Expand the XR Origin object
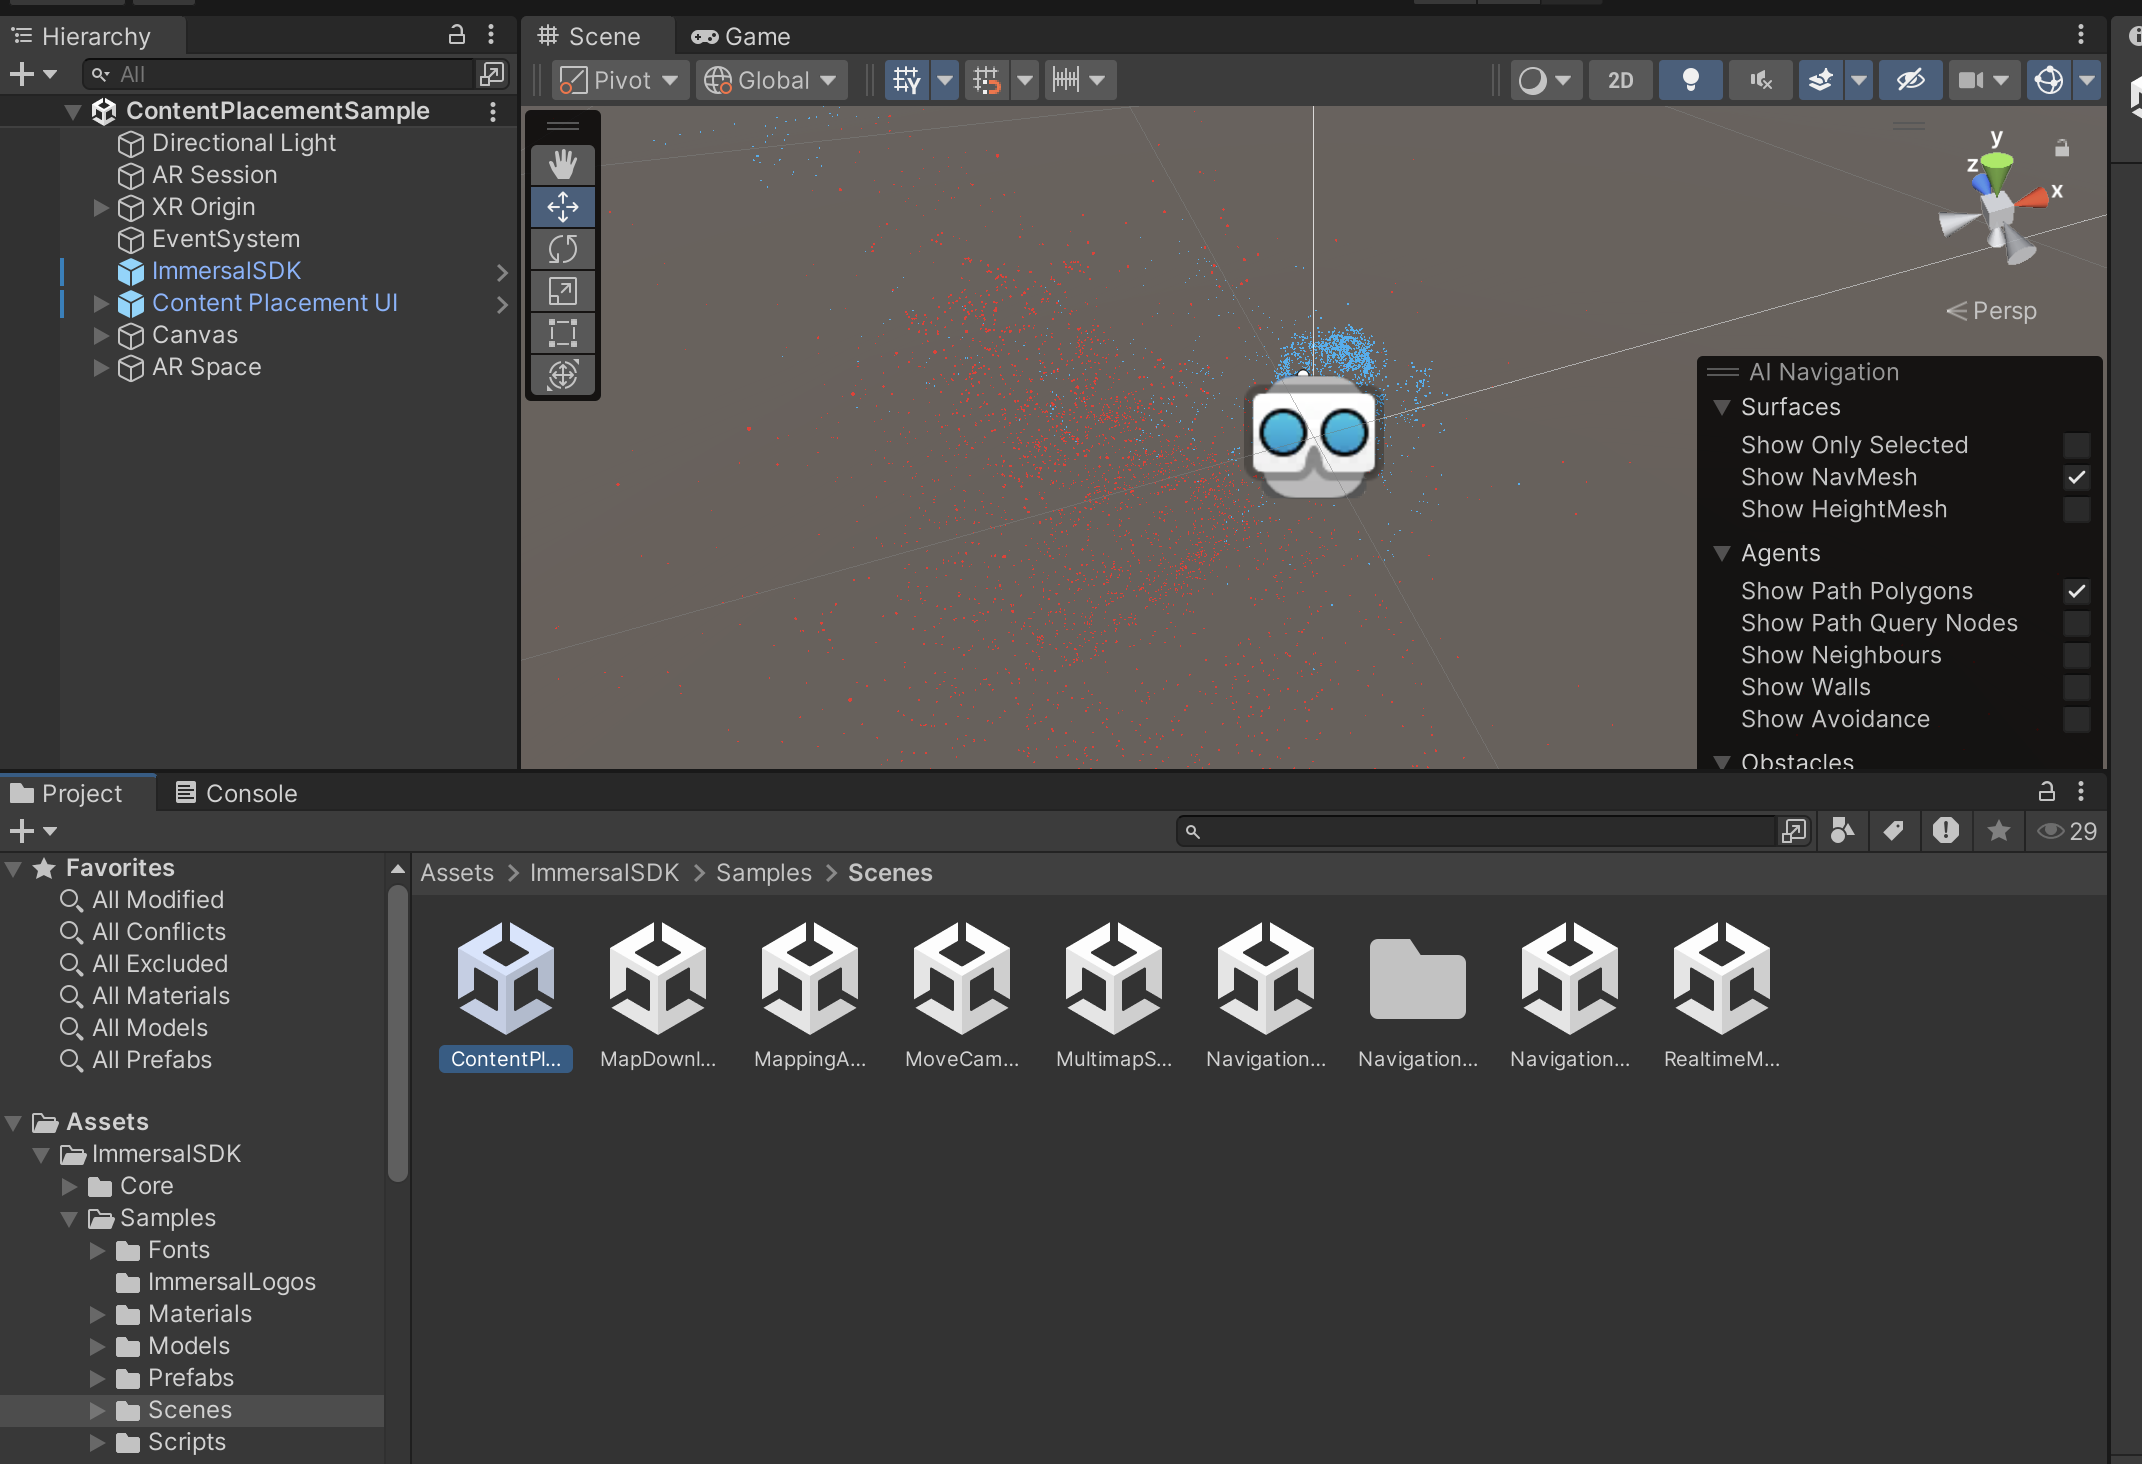This screenshot has width=2142, height=1464. pos(100,207)
